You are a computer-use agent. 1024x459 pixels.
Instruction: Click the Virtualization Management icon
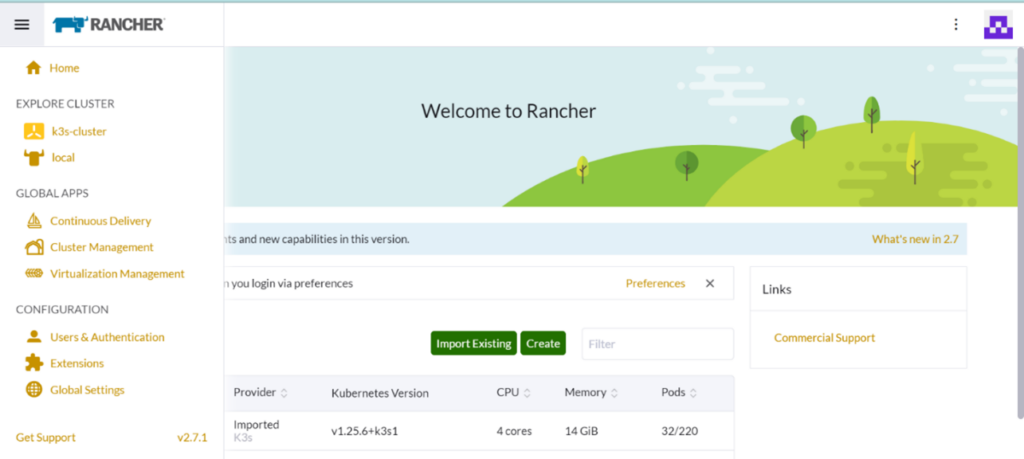[x=33, y=274]
